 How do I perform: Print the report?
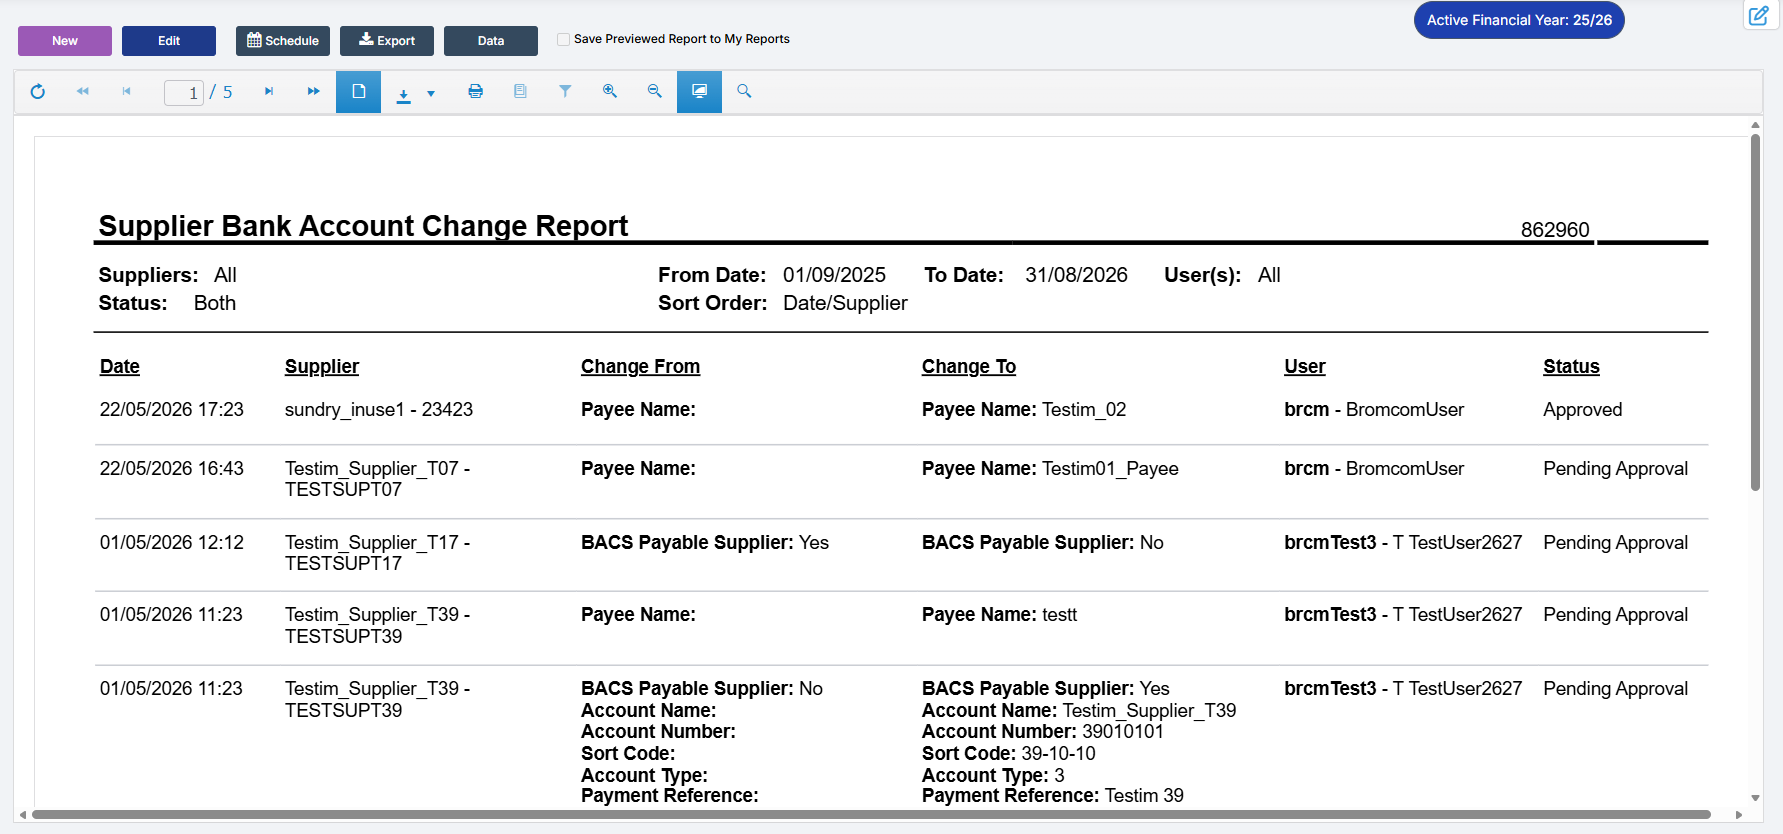click(x=476, y=92)
